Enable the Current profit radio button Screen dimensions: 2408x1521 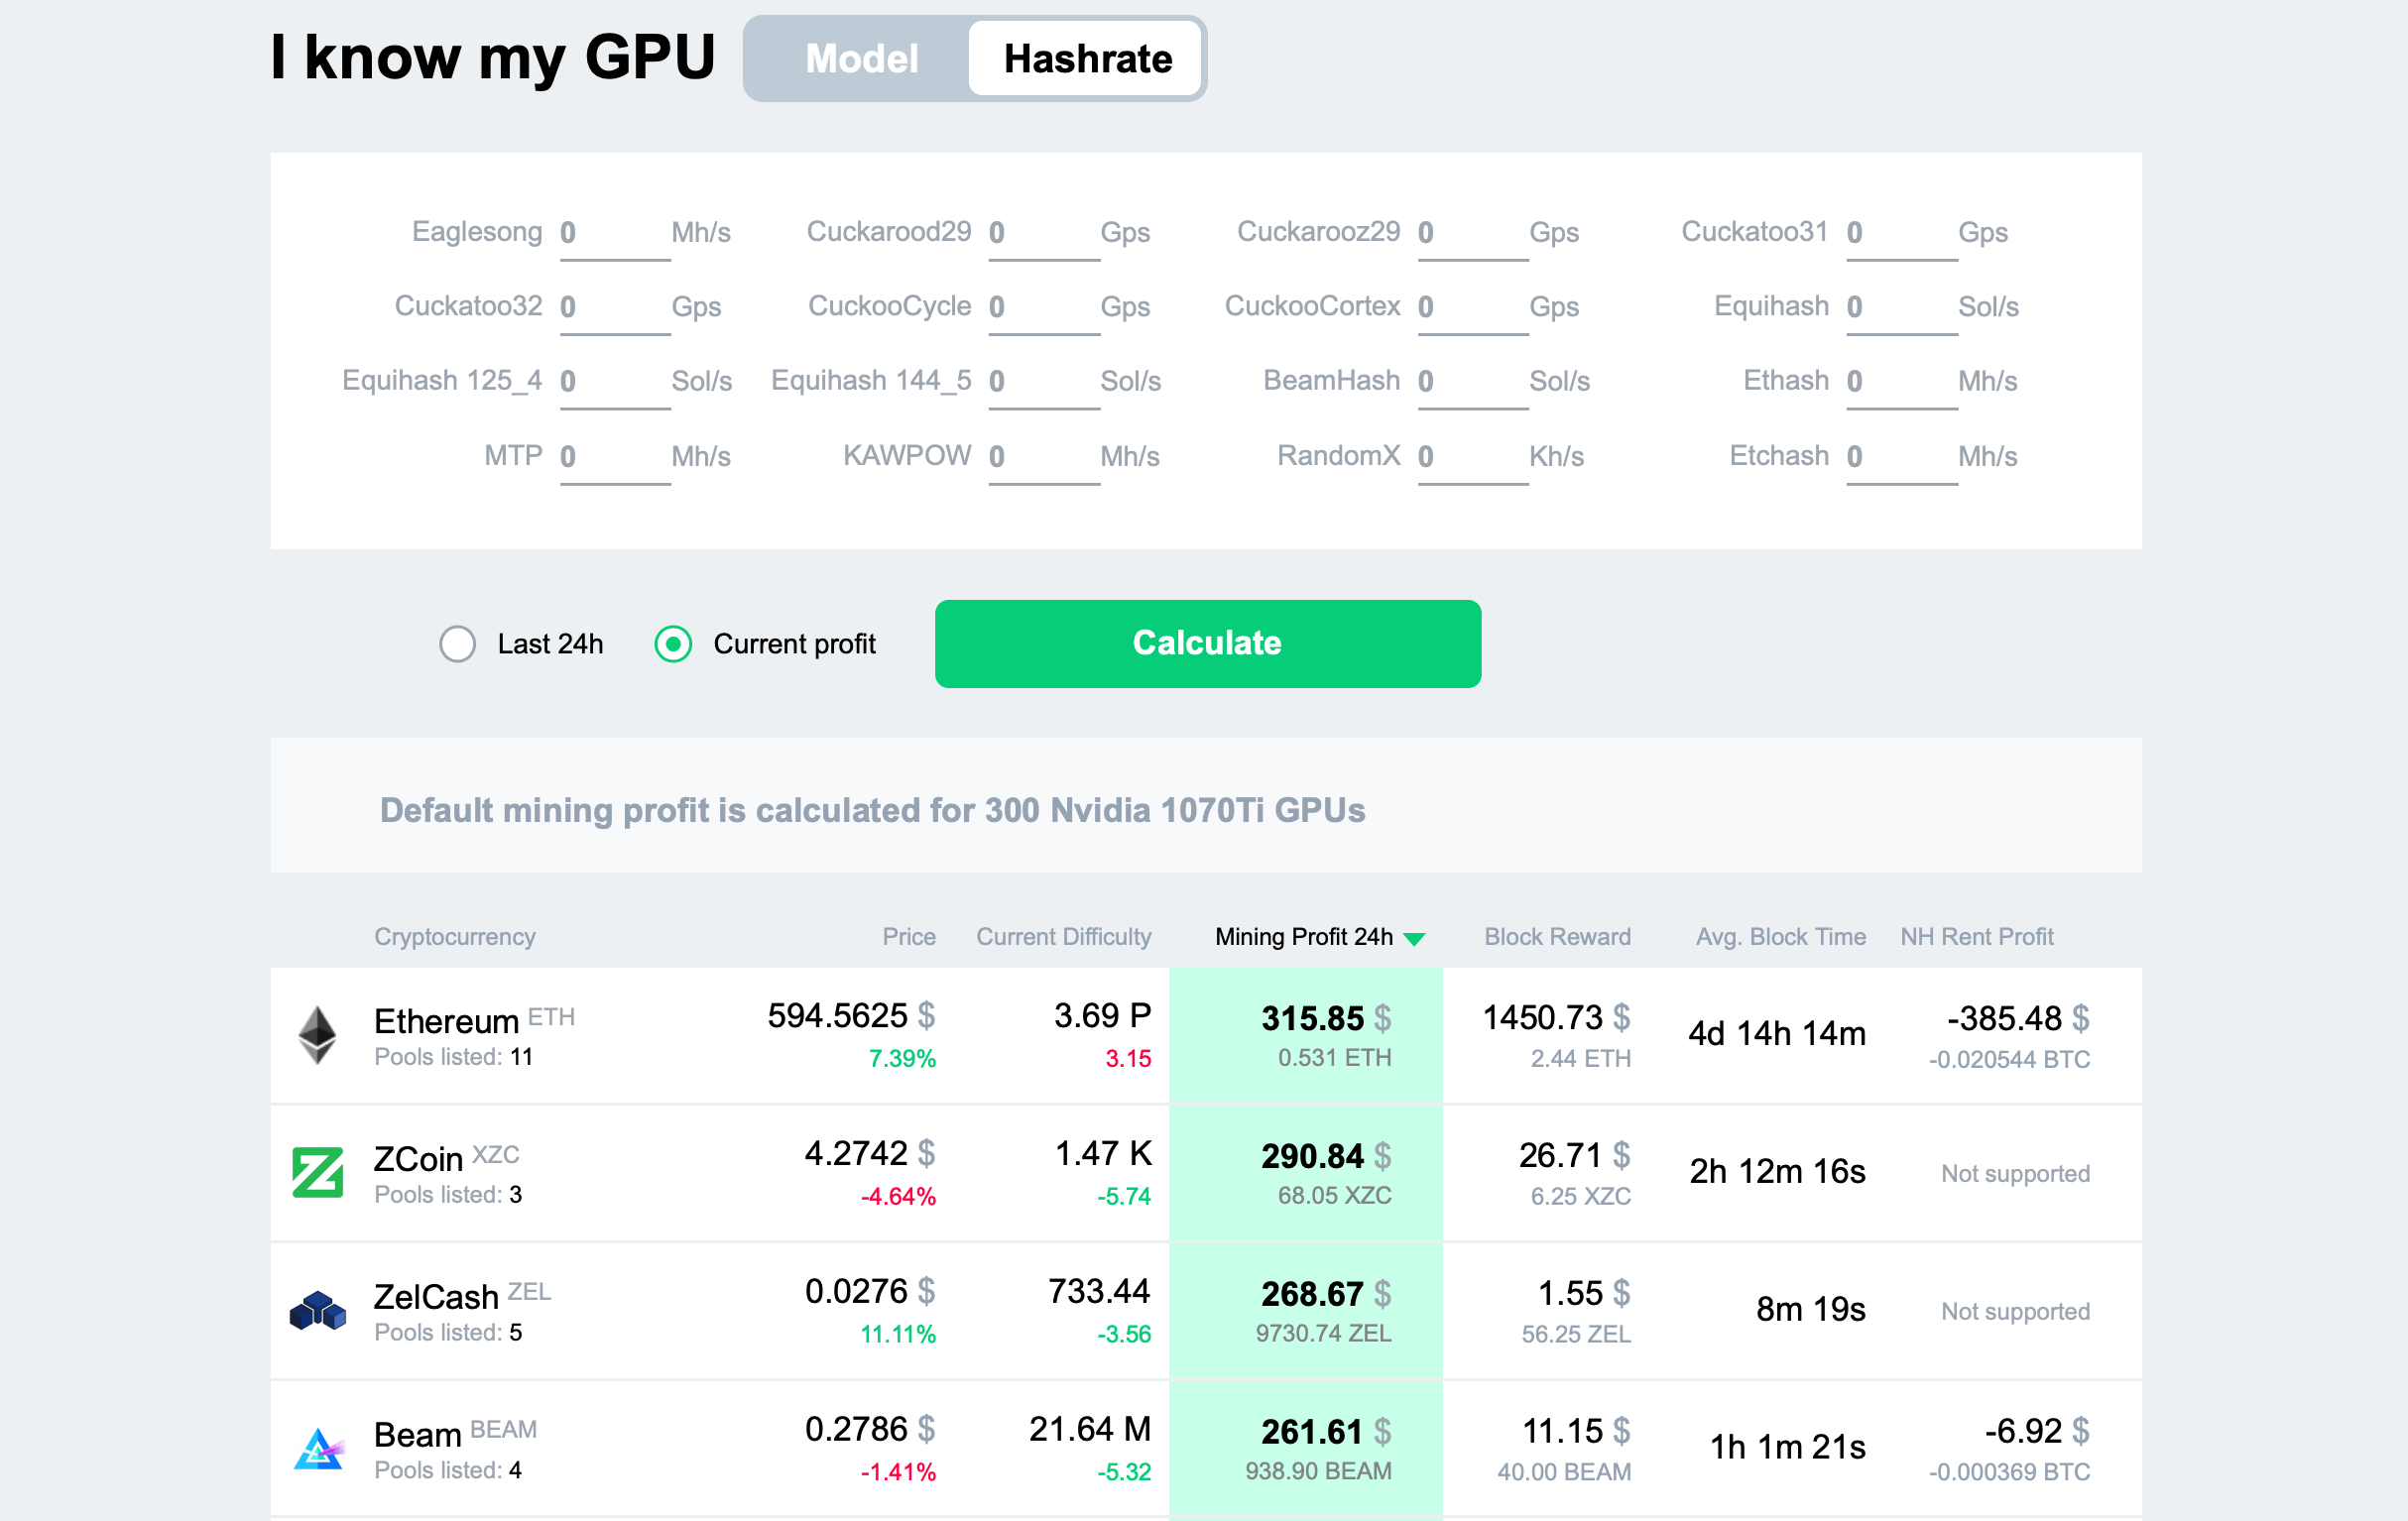click(674, 643)
